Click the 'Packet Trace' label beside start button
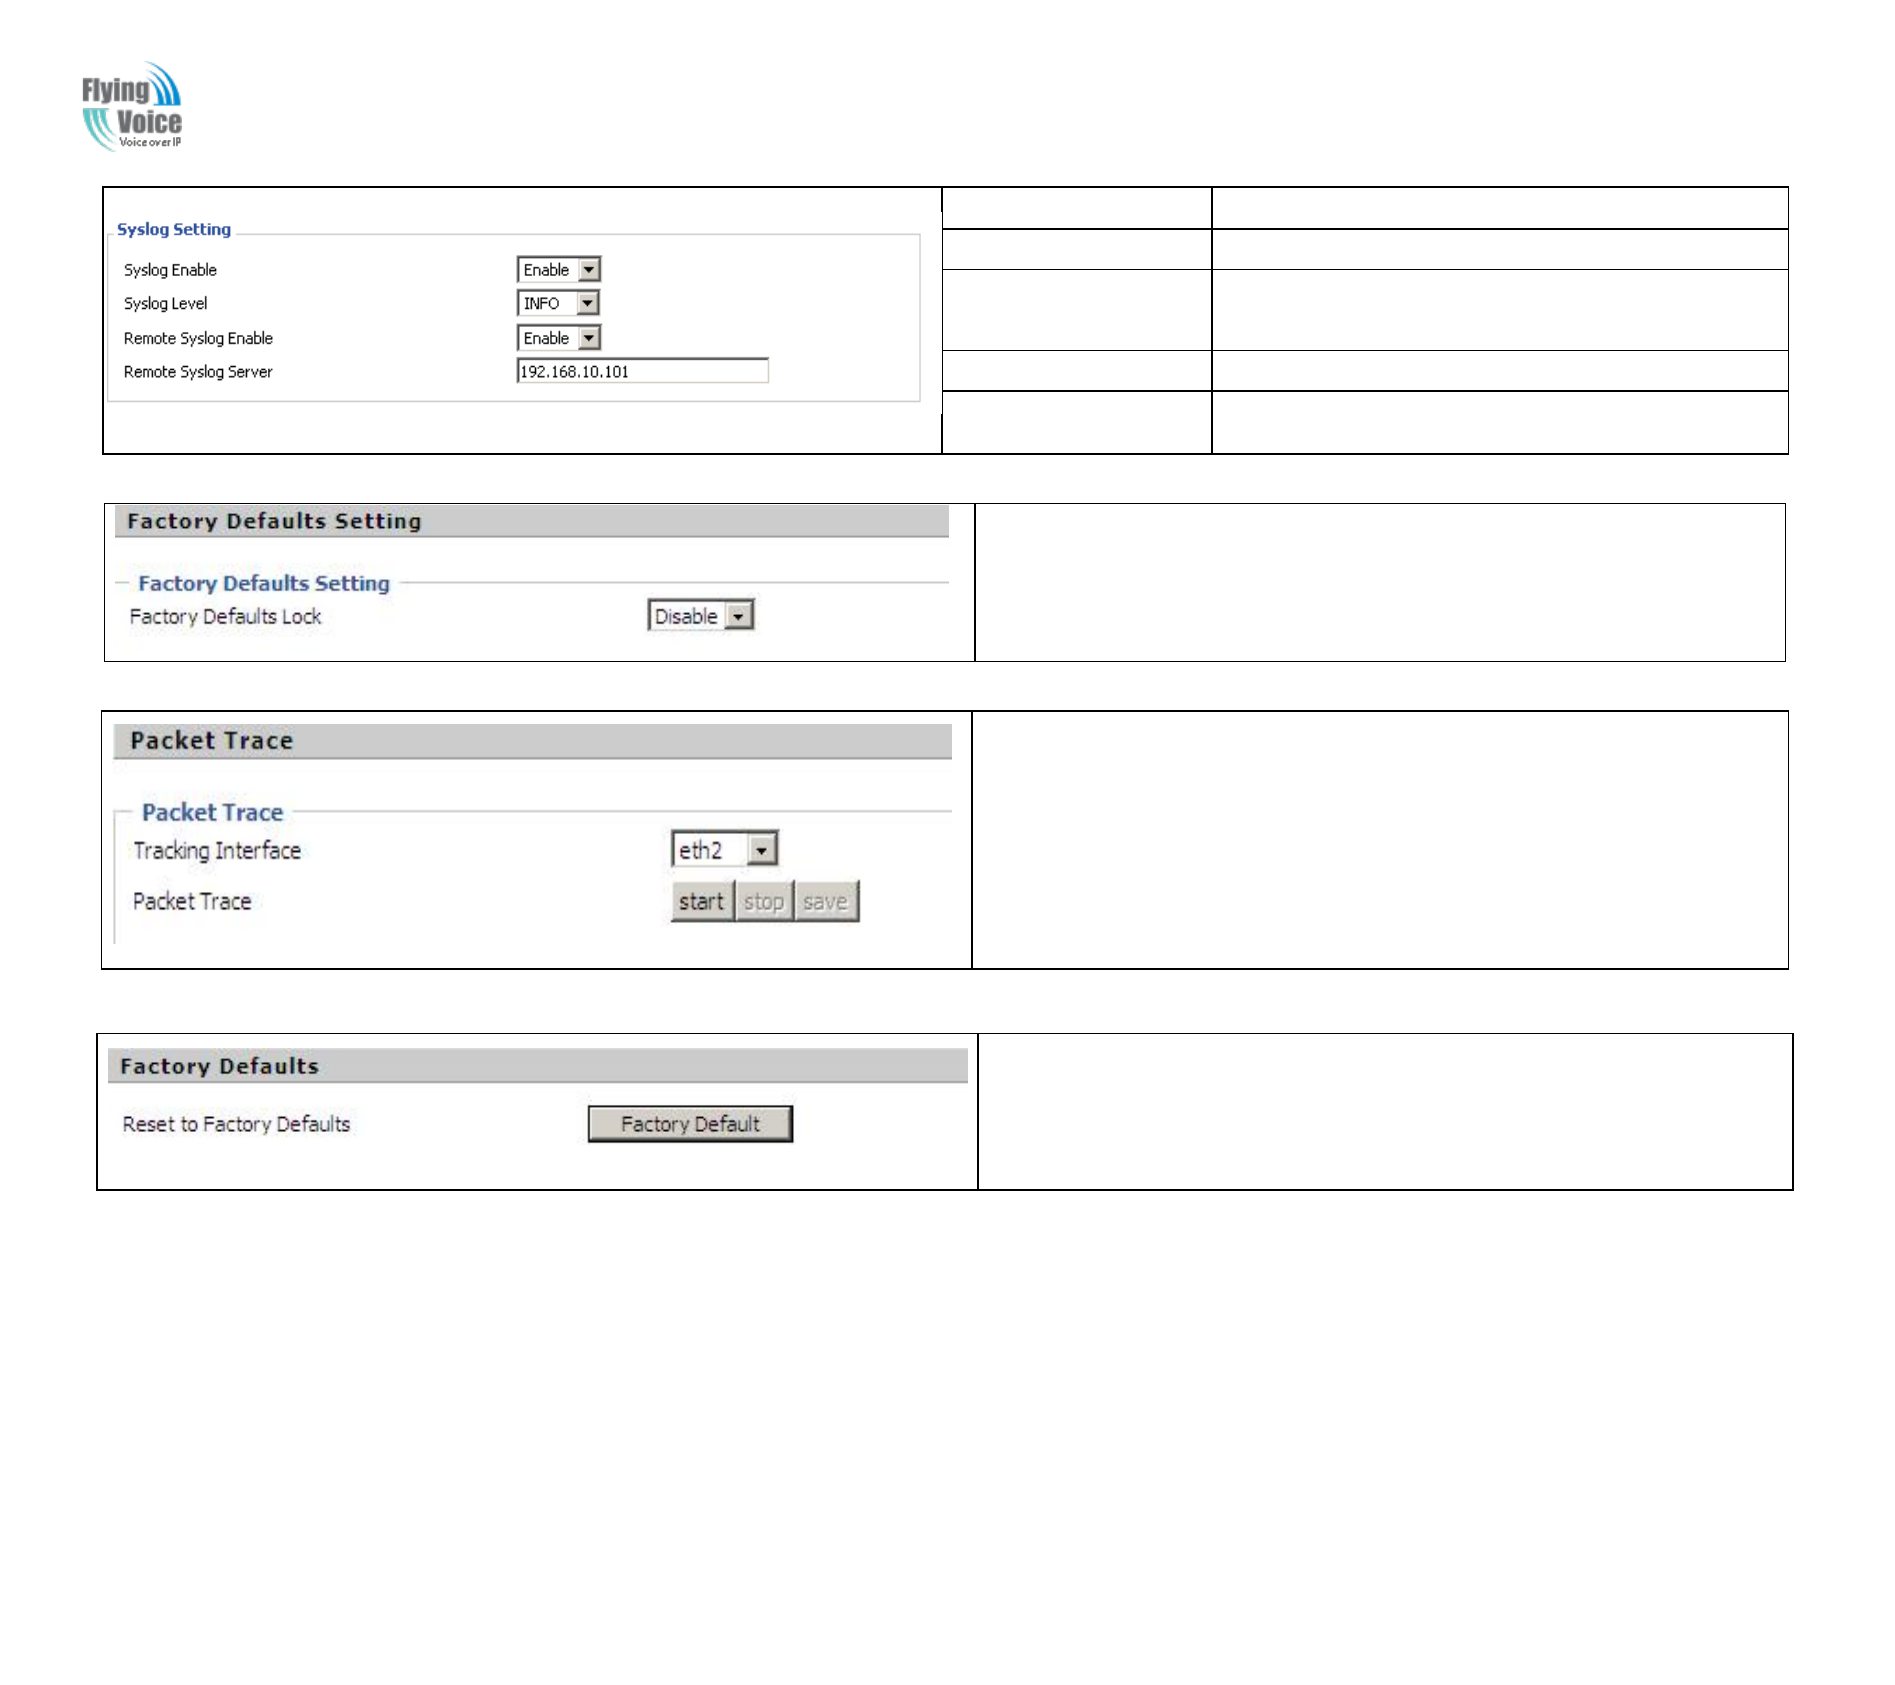 (192, 902)
